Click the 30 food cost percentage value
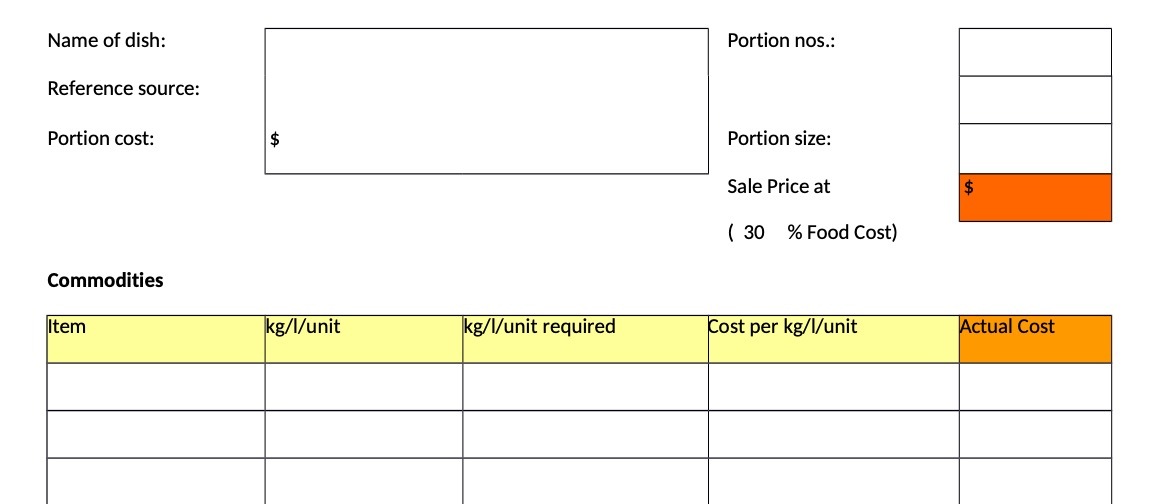 coord(754,233)
